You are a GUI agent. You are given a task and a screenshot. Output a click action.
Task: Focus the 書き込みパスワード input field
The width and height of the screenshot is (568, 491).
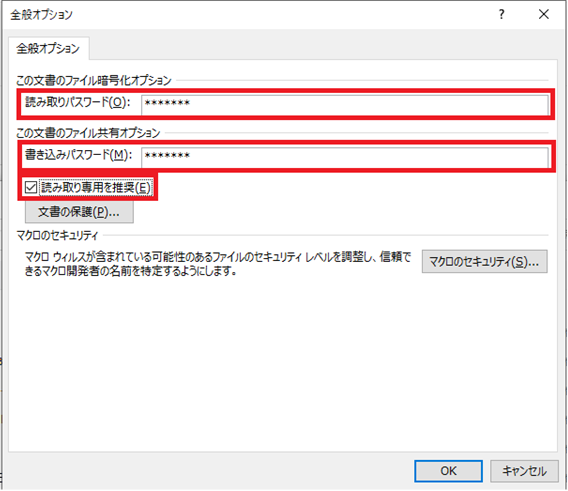coord(345,157)
